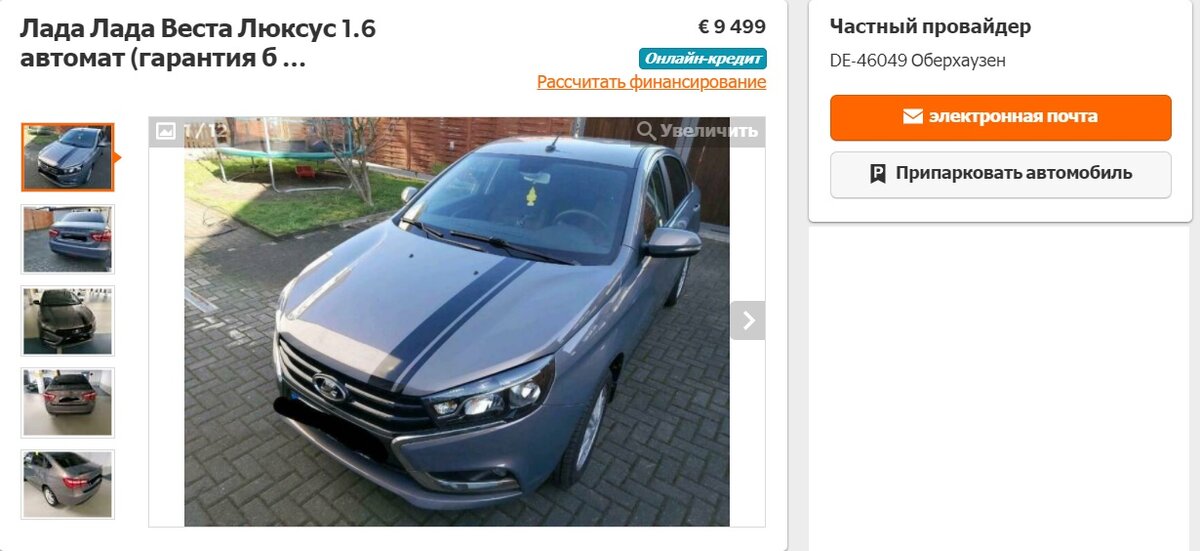1200x551 pixels.
Task: Click the orange marker beside the first thumbnail
Action: (x=117, y=157)
